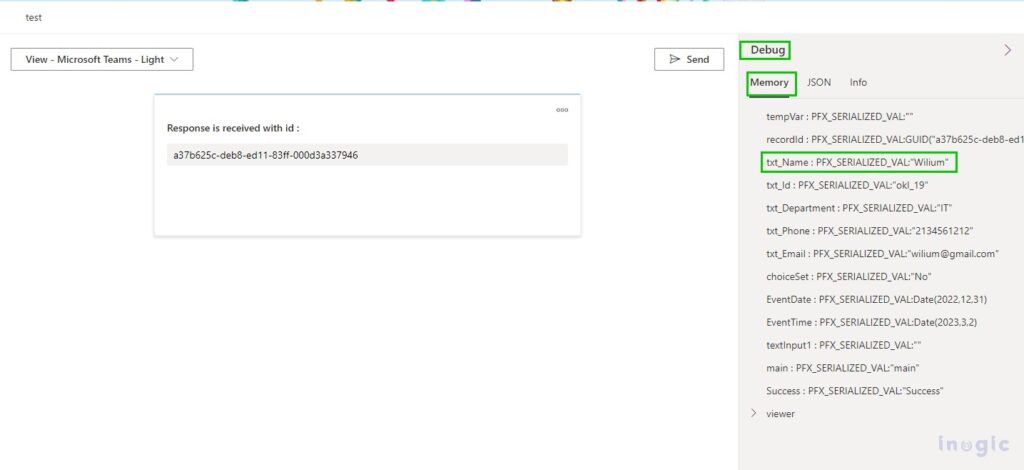Select the choiceSet "No" memory entry
Viewport: 1024px width, 470px height.
click(848, 276)
